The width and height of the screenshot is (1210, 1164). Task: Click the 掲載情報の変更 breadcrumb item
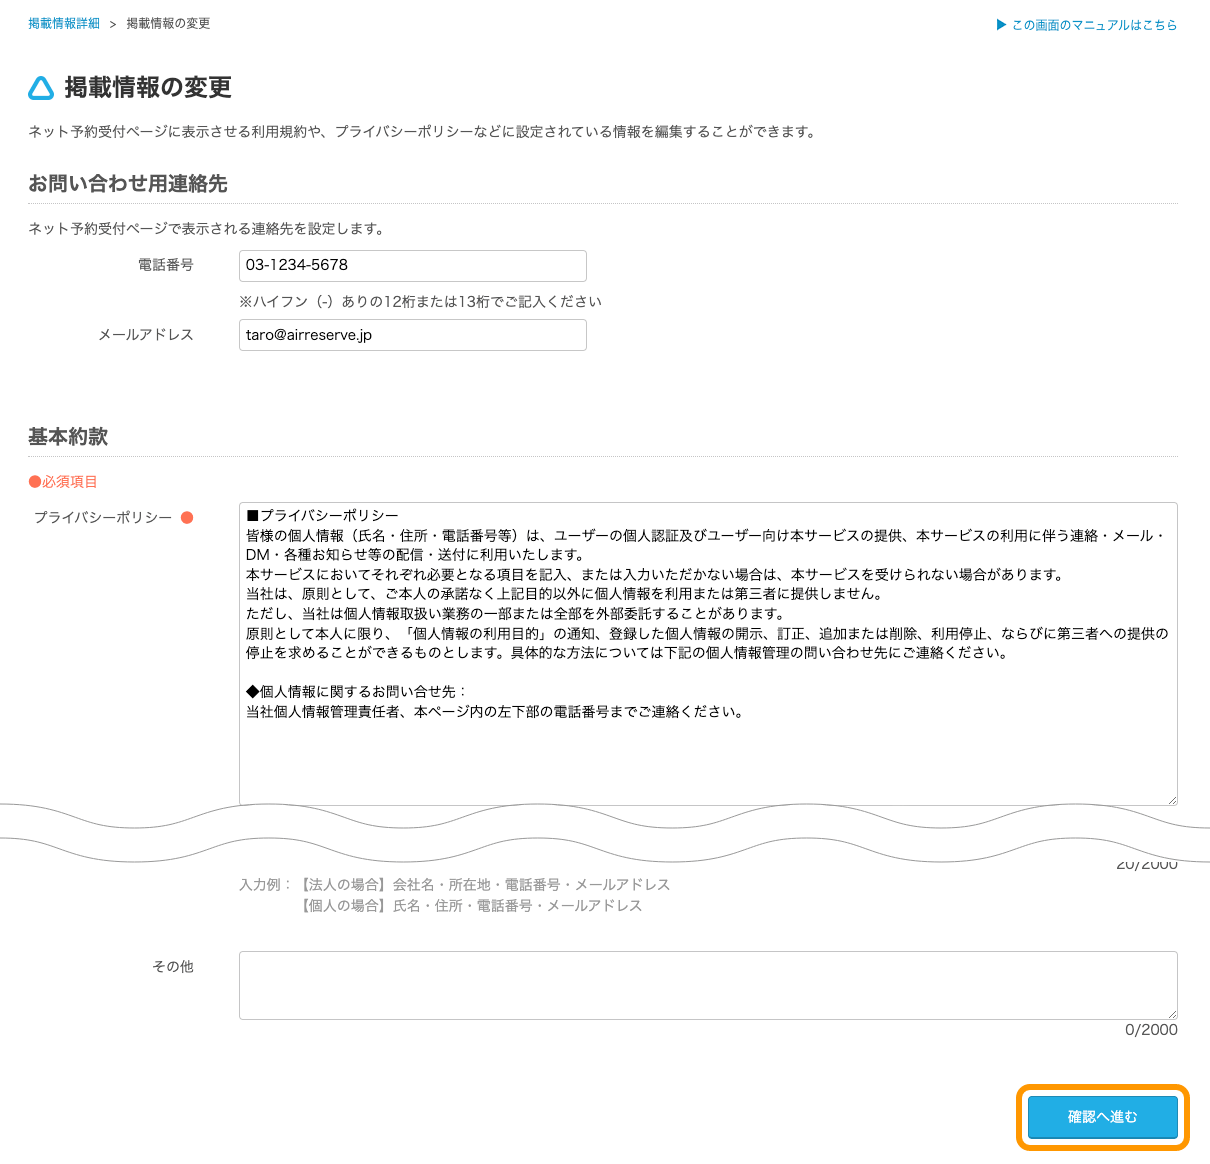point(167,23)
